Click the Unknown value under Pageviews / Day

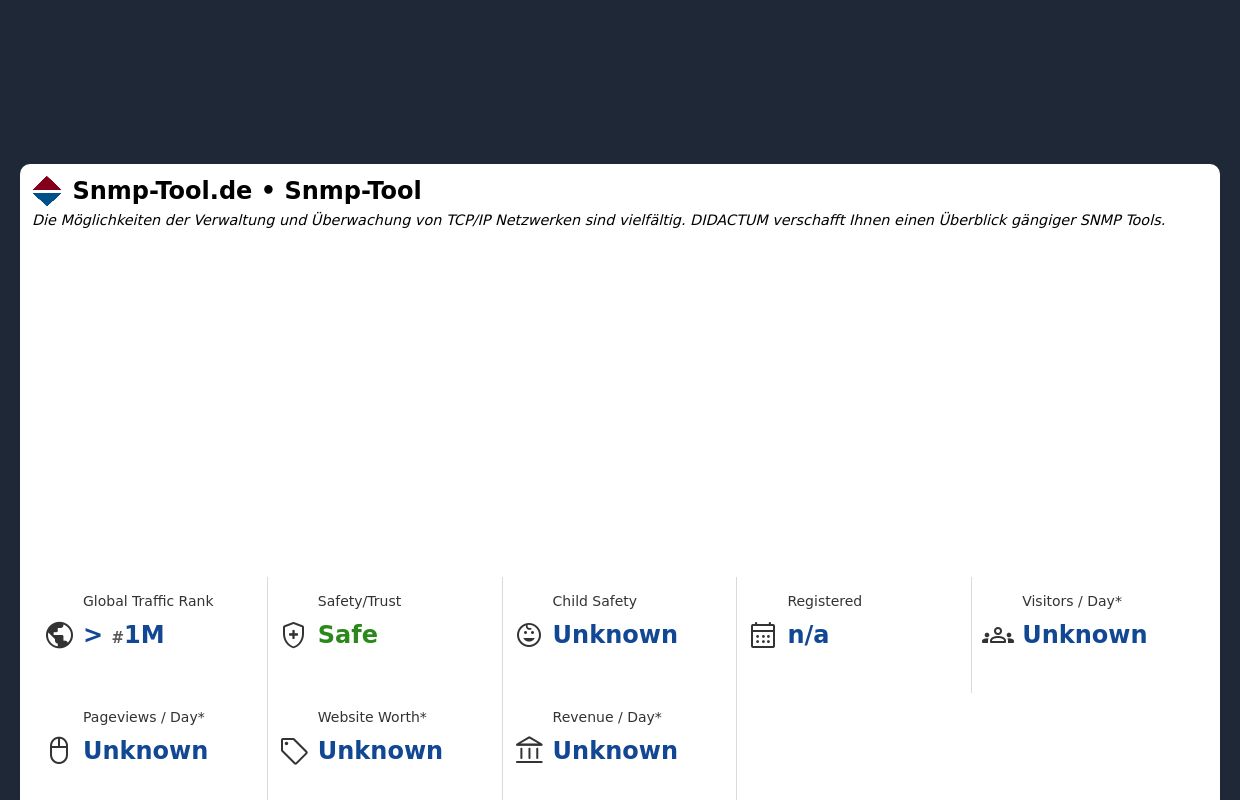(x=145, y=751)
